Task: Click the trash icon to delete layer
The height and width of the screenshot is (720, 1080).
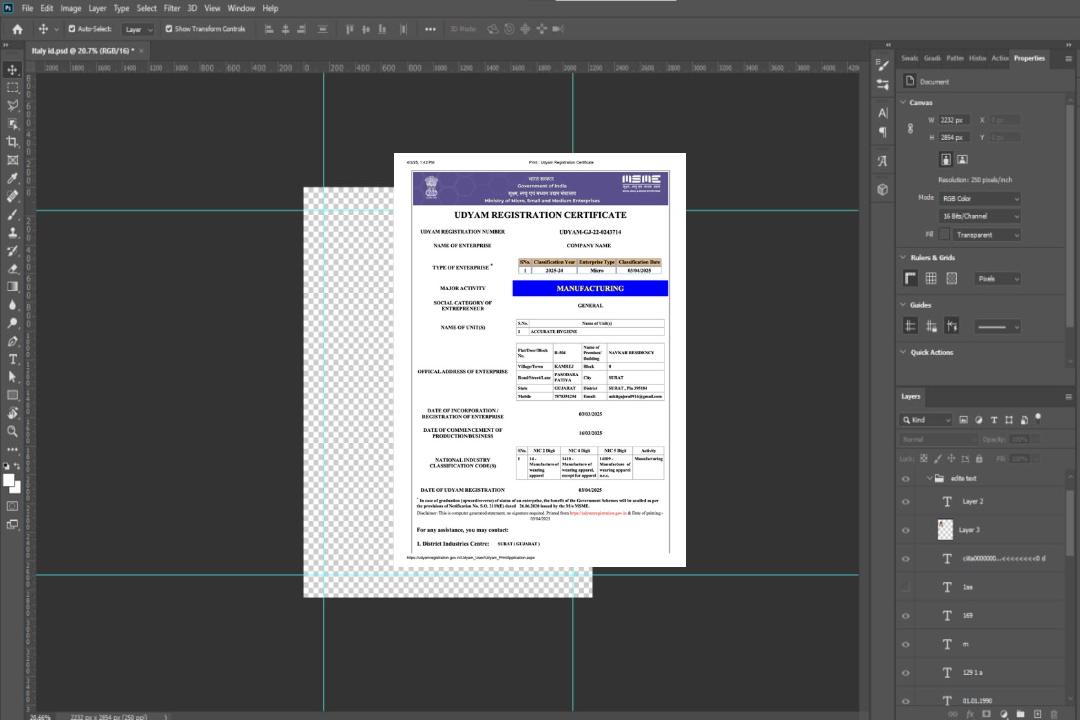Action: point(1054,714)
